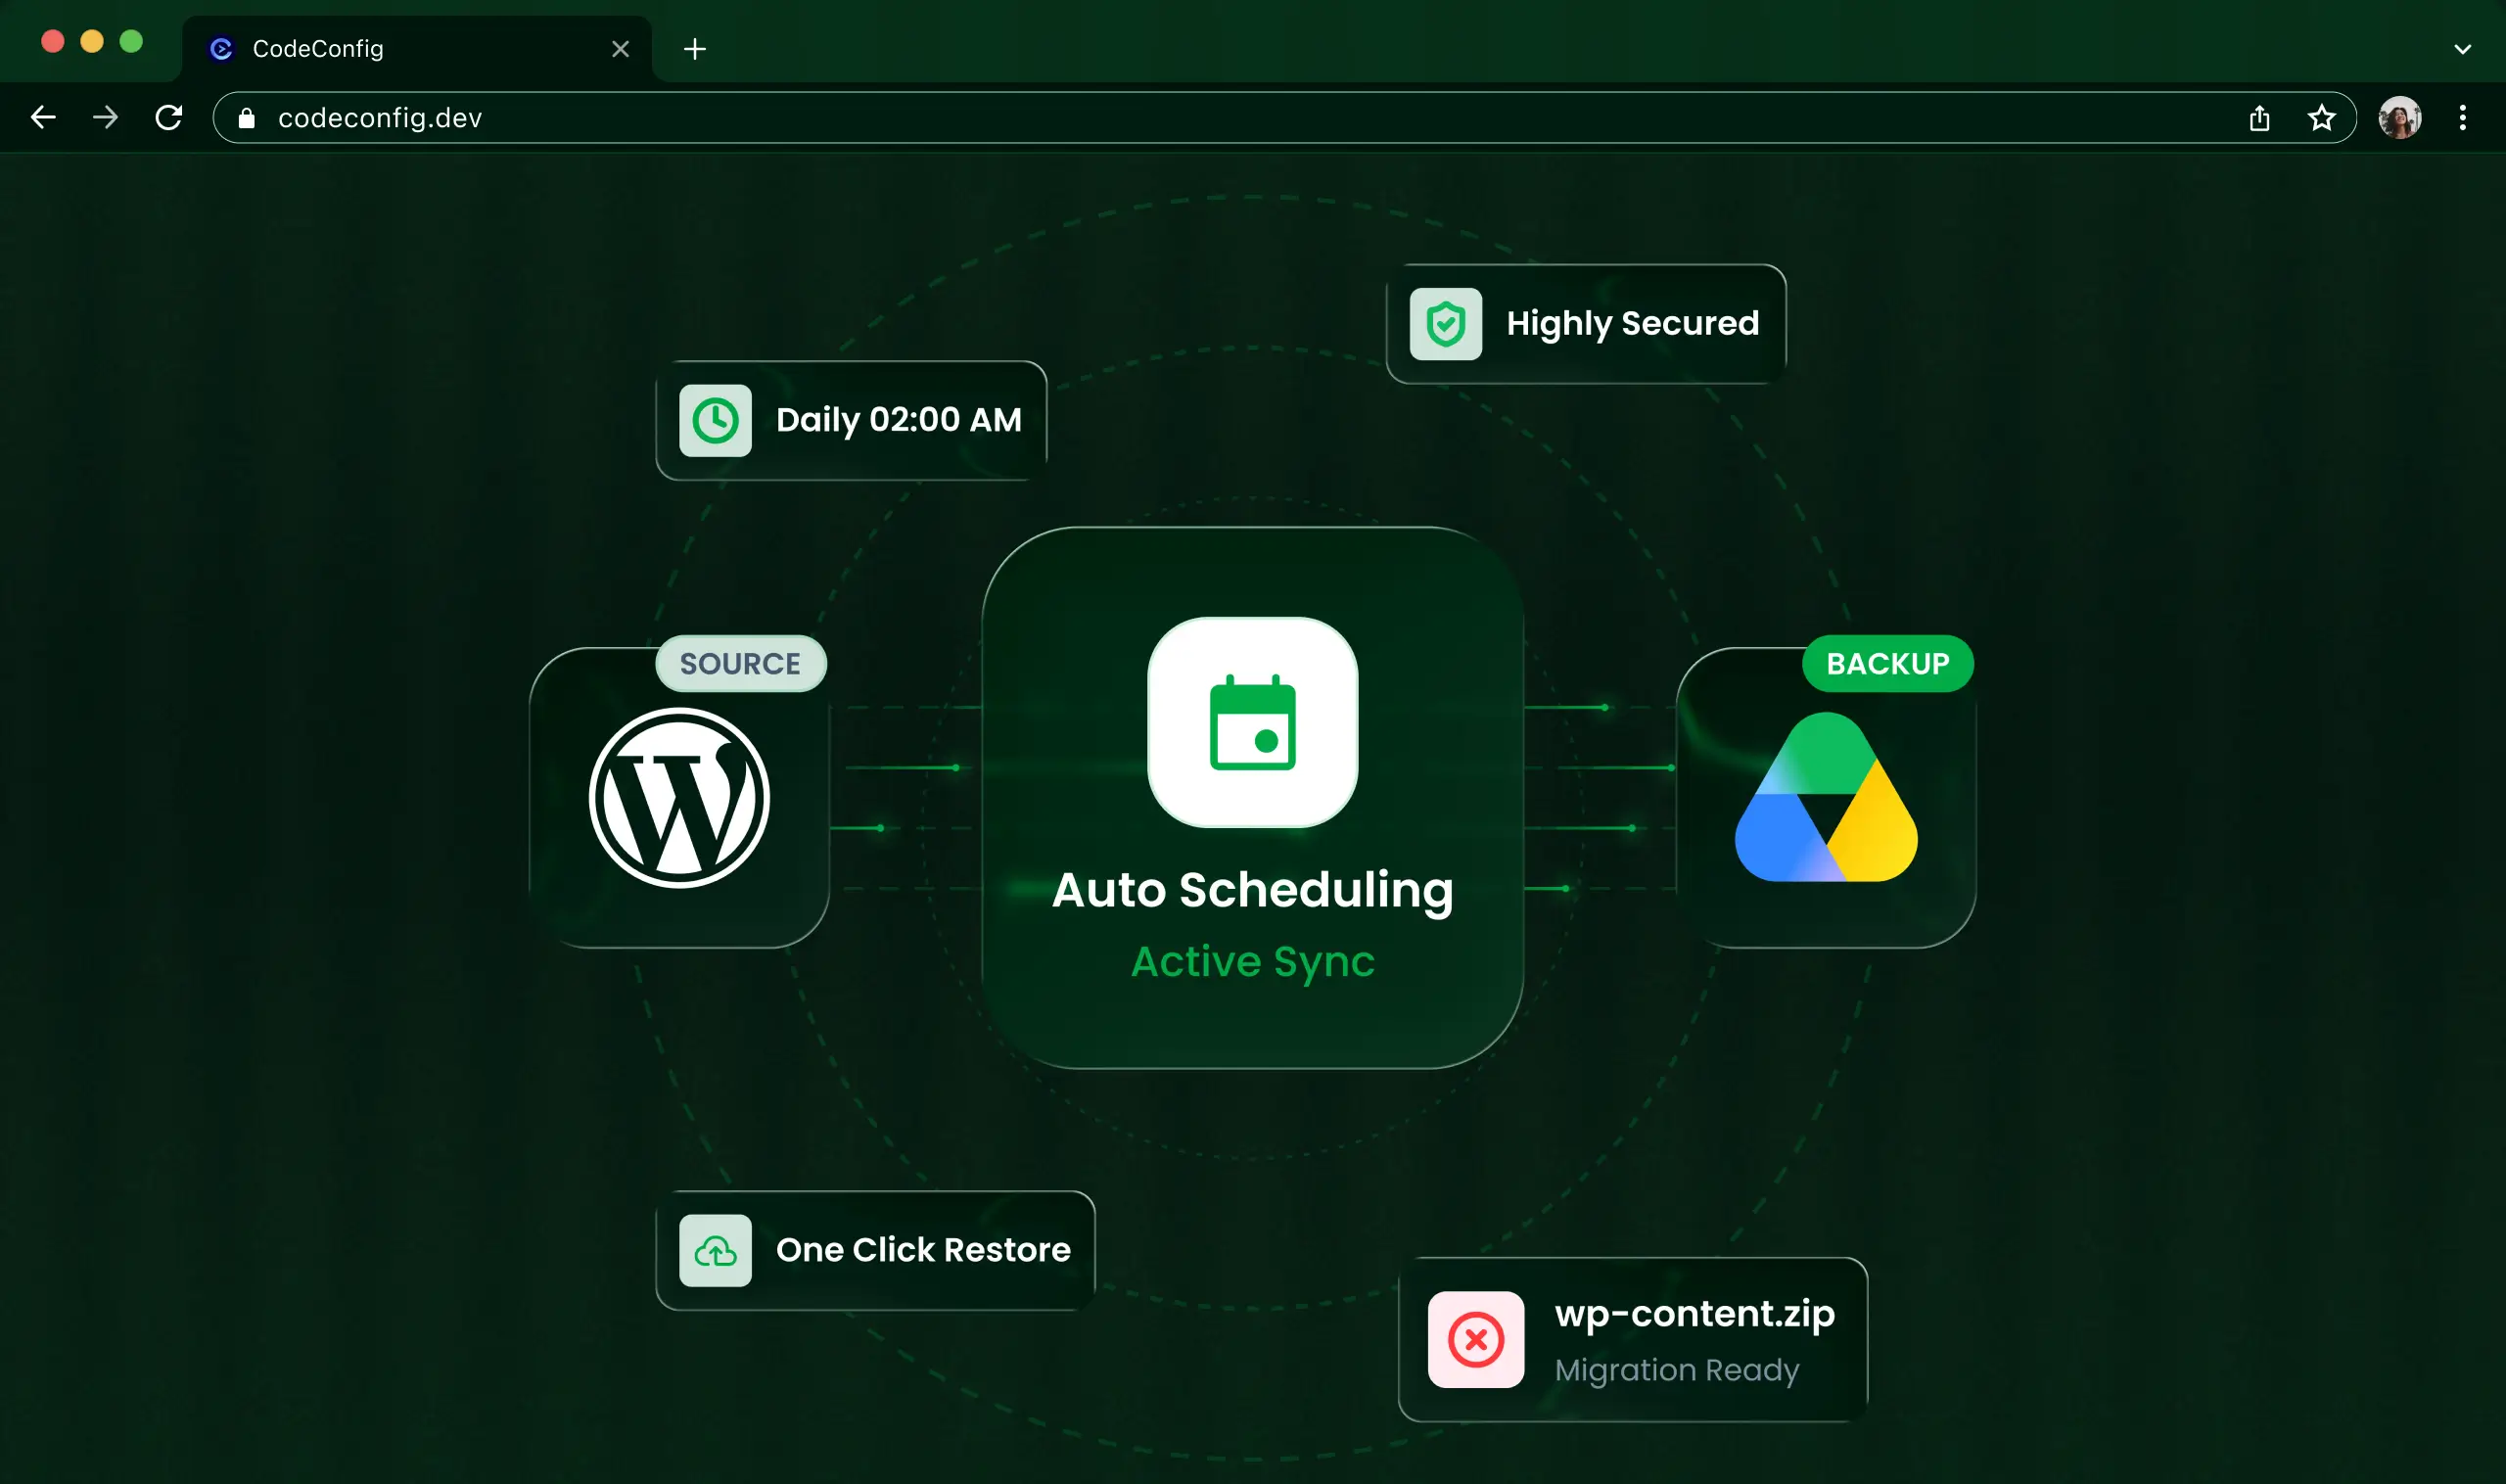The width and height of the screenshot is (2506, 1484).
Task: Click the BACKUP badge
Action: point(1887,663)
